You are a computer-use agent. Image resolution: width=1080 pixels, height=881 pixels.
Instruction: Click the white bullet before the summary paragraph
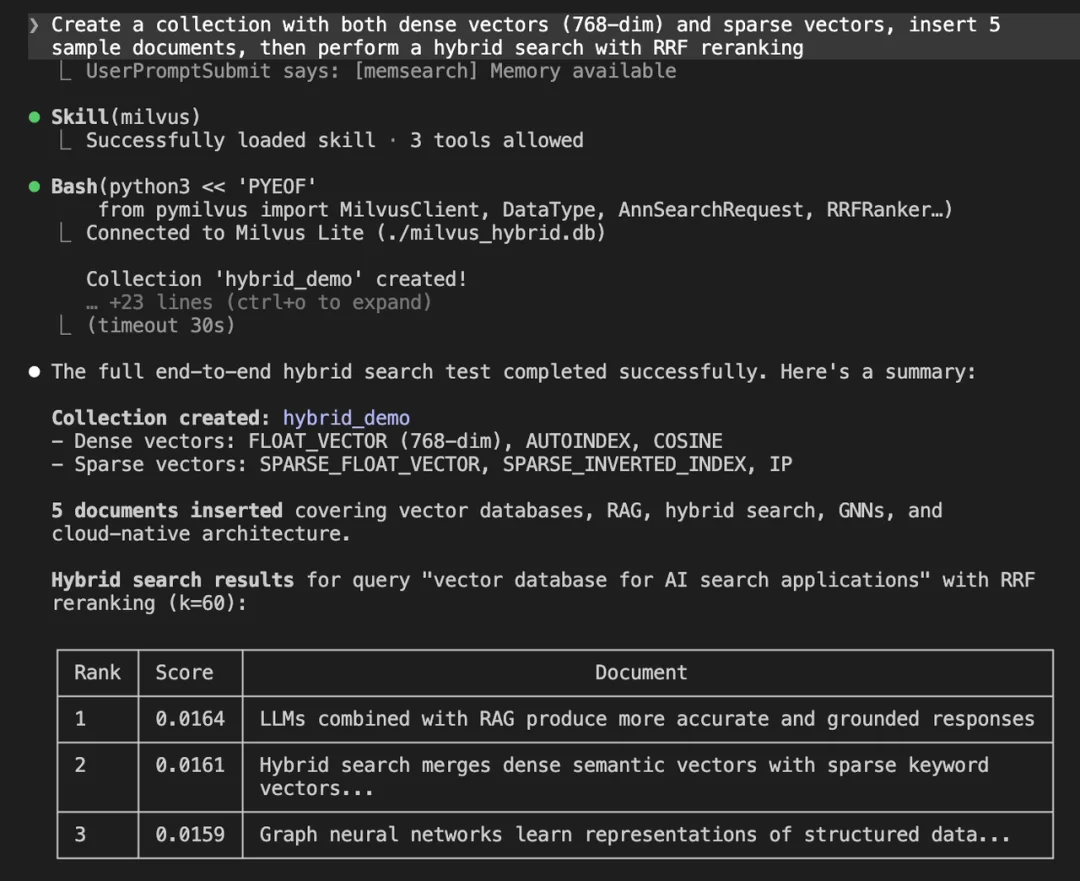35,372
